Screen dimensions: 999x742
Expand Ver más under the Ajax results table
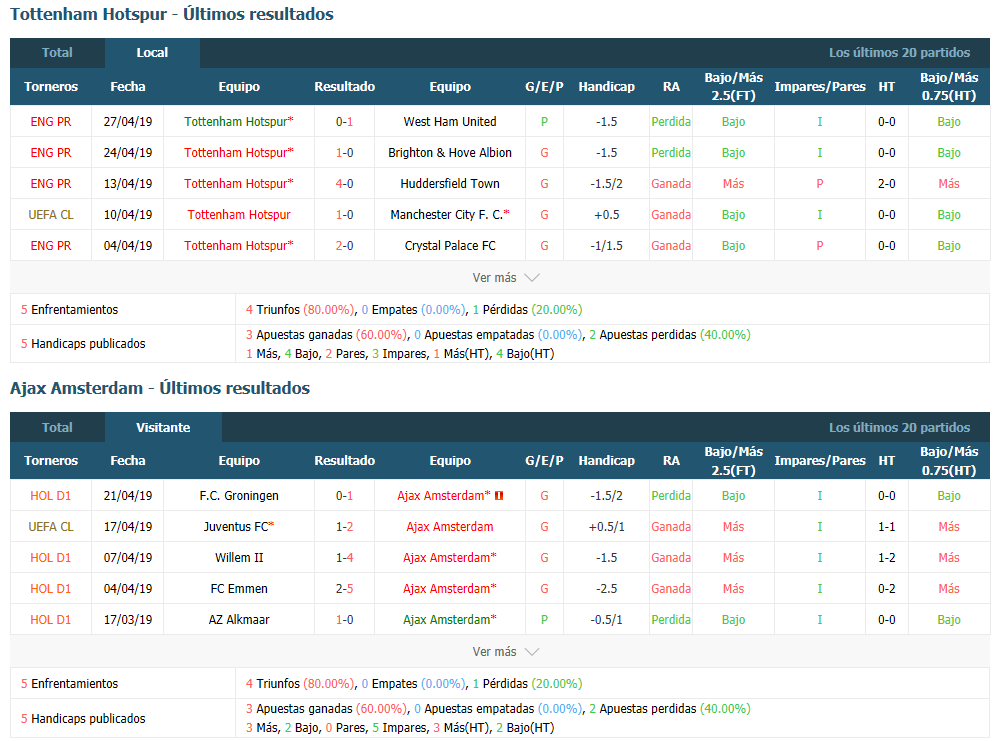point(506,652)
